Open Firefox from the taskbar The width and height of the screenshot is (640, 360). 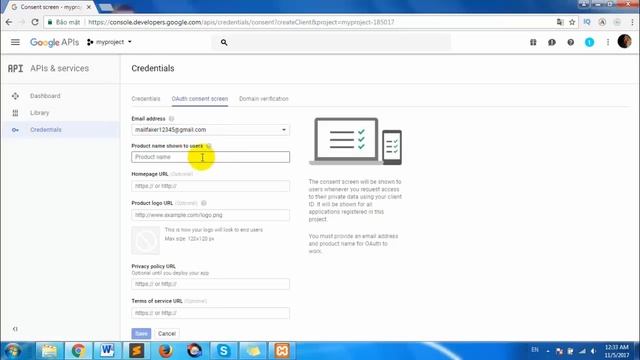(166, 351)
